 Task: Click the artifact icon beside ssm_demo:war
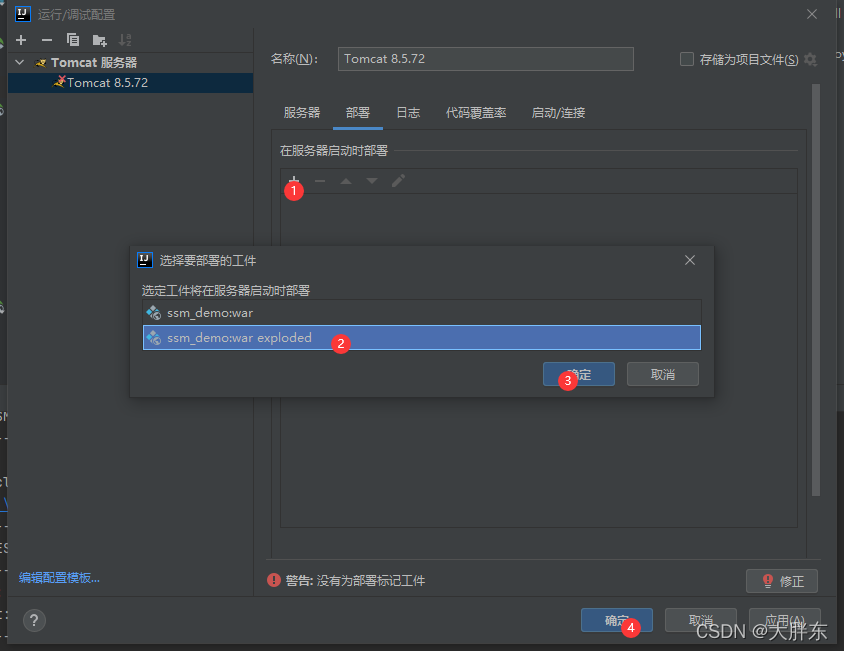point(154,313)
